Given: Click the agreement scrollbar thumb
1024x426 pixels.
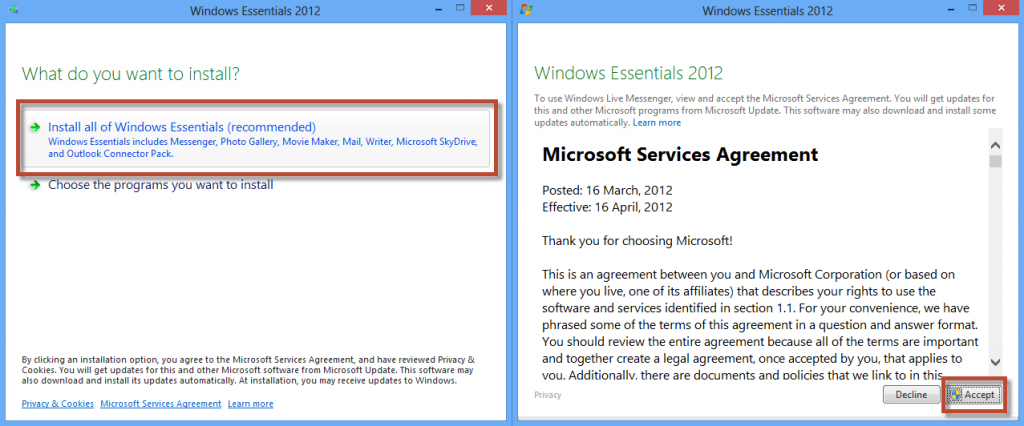Looking at the screenshot, I should tap(995, 161).
